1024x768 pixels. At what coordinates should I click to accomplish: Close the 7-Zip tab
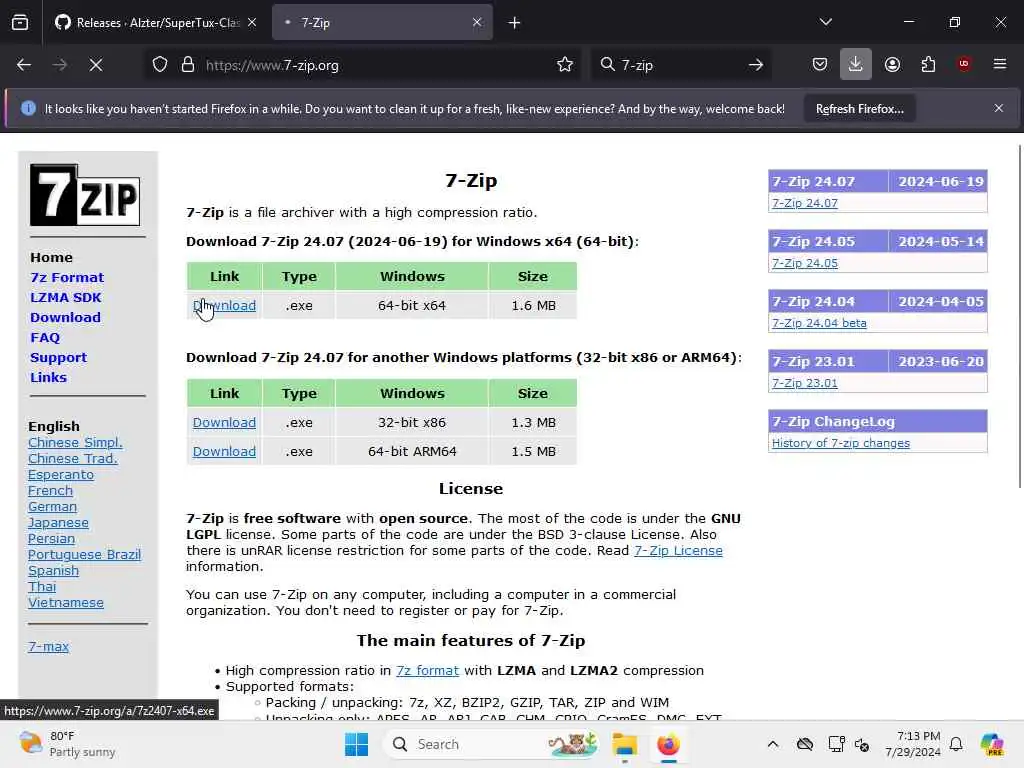(x=477, y=22)
